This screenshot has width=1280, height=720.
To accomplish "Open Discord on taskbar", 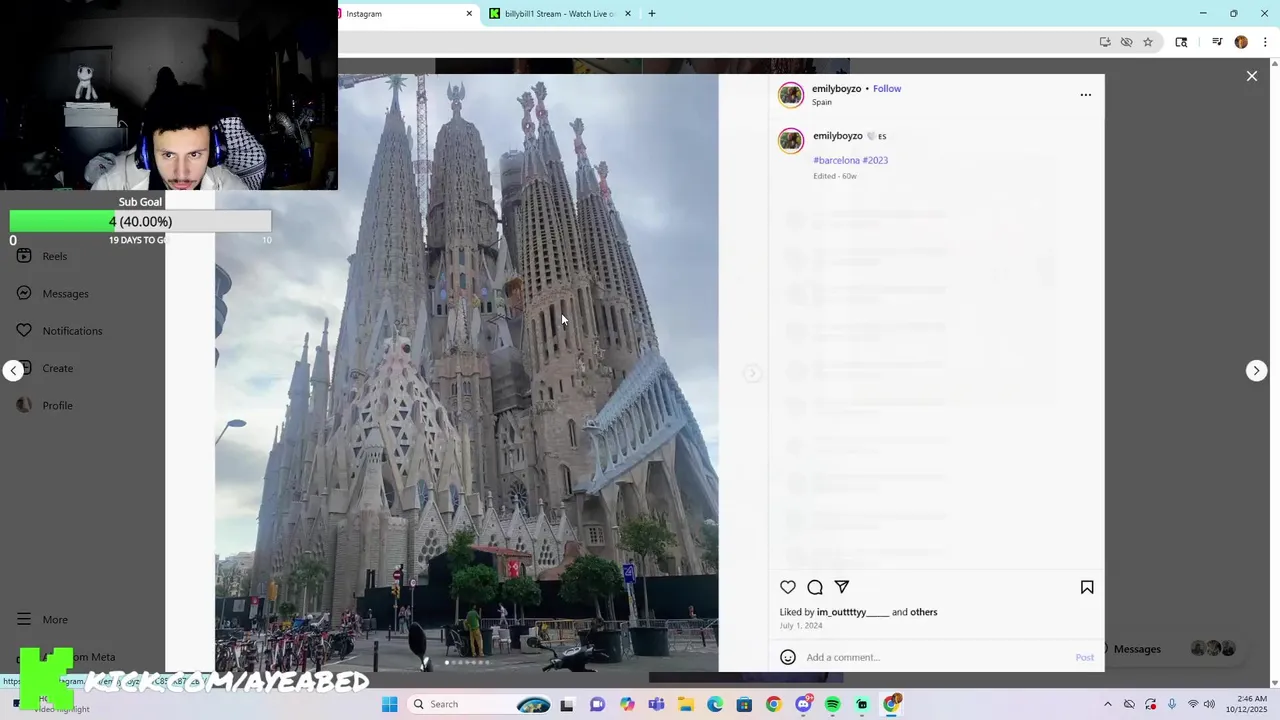I will pos(803,704).
